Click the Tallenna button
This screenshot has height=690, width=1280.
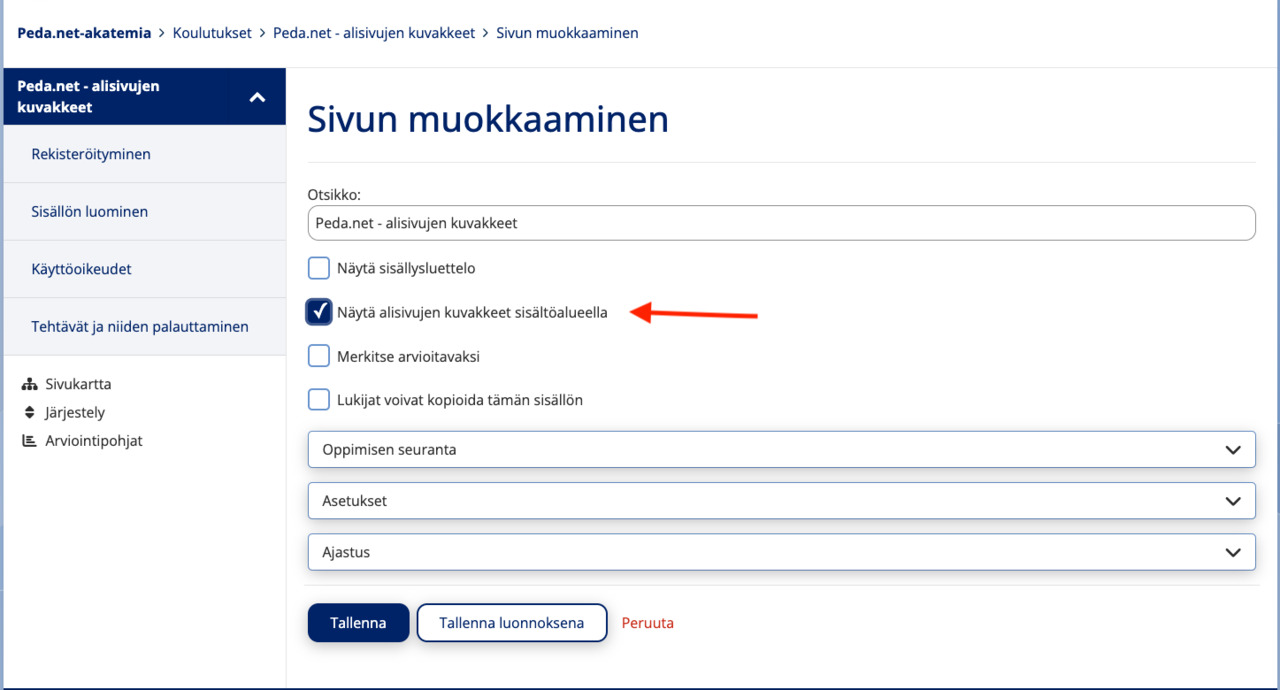tap(358, 623)
